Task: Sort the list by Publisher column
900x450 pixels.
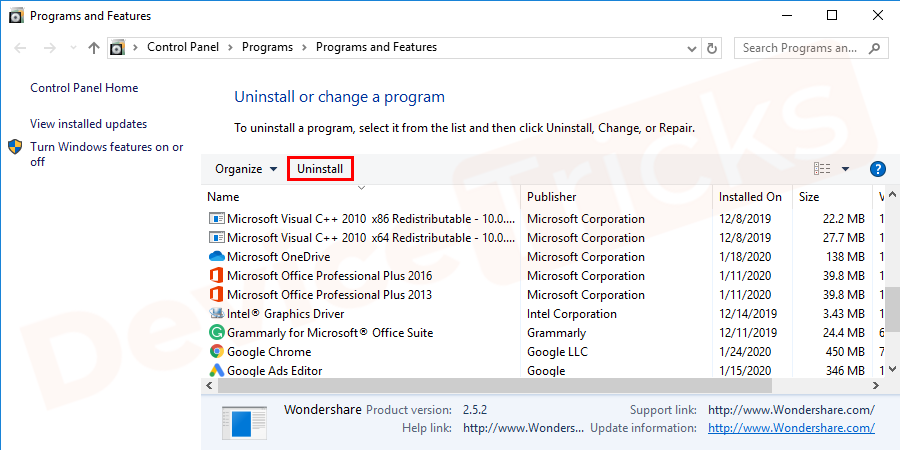Action: (x=552, y=197)
